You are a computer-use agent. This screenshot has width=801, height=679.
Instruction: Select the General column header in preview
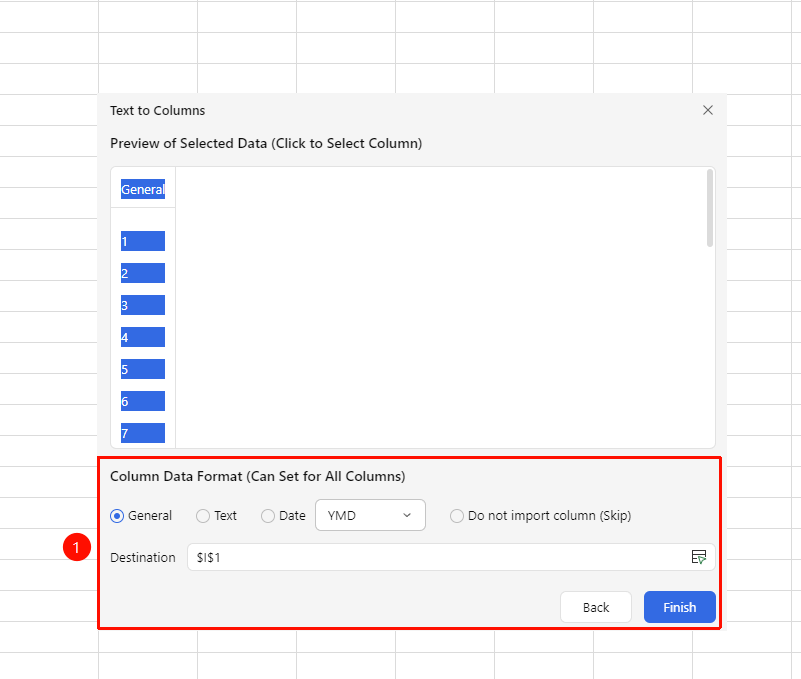143,189
